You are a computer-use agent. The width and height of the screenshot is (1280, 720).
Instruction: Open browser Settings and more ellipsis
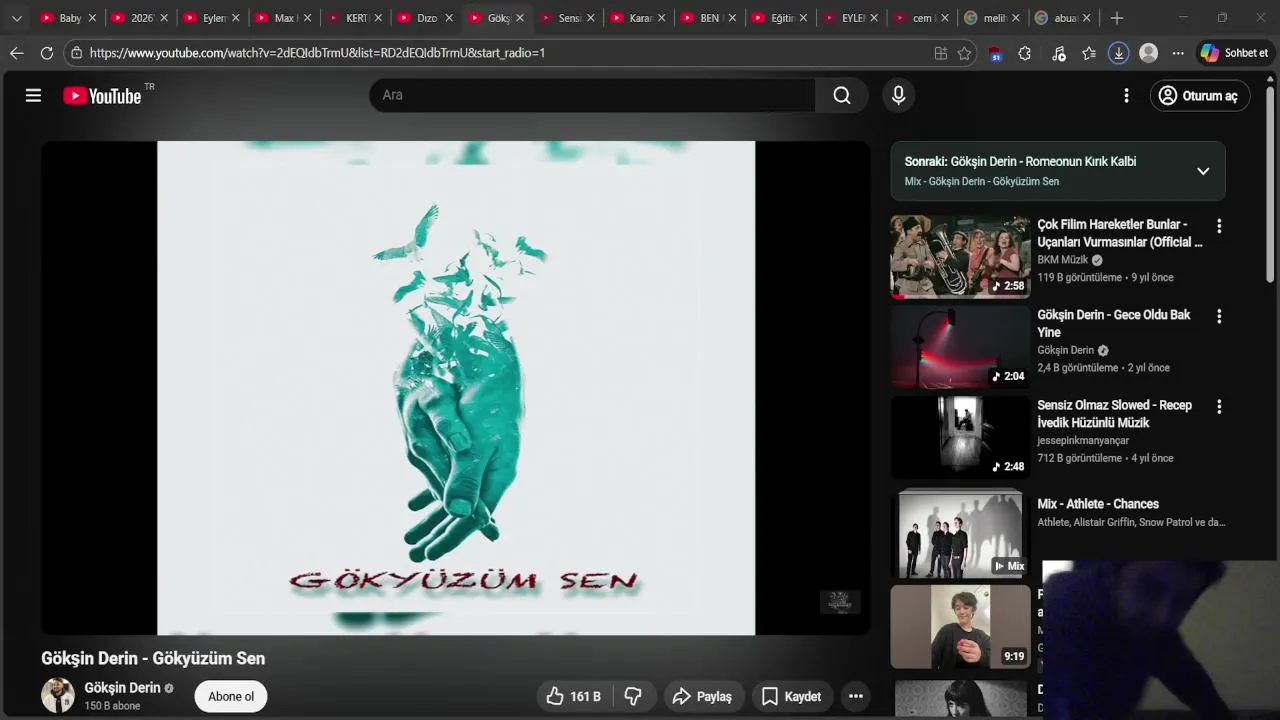pos(1178,53)
